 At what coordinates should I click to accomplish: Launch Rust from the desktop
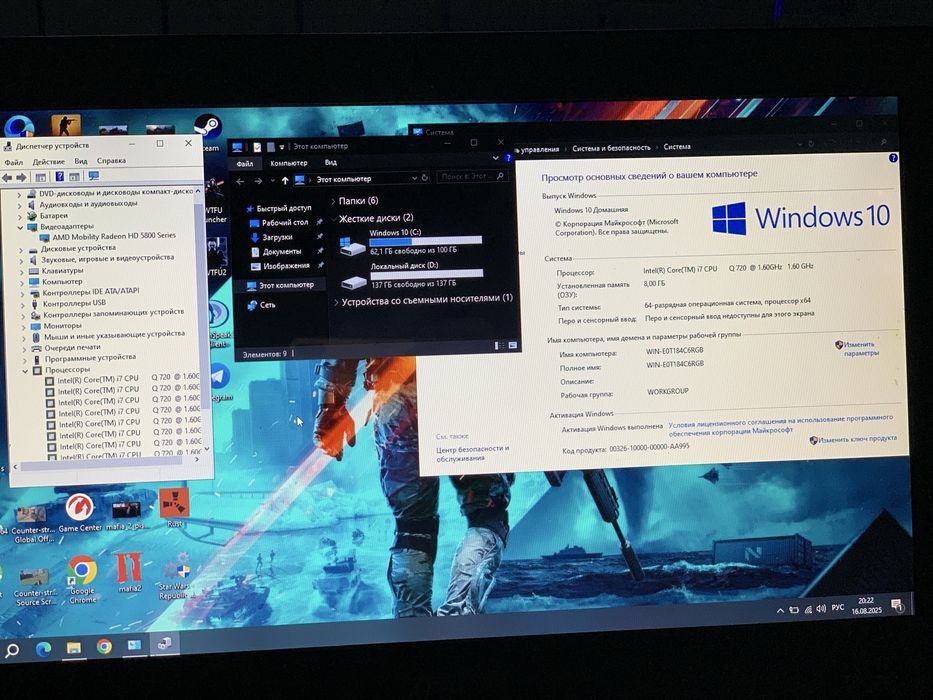pos(174,508)
